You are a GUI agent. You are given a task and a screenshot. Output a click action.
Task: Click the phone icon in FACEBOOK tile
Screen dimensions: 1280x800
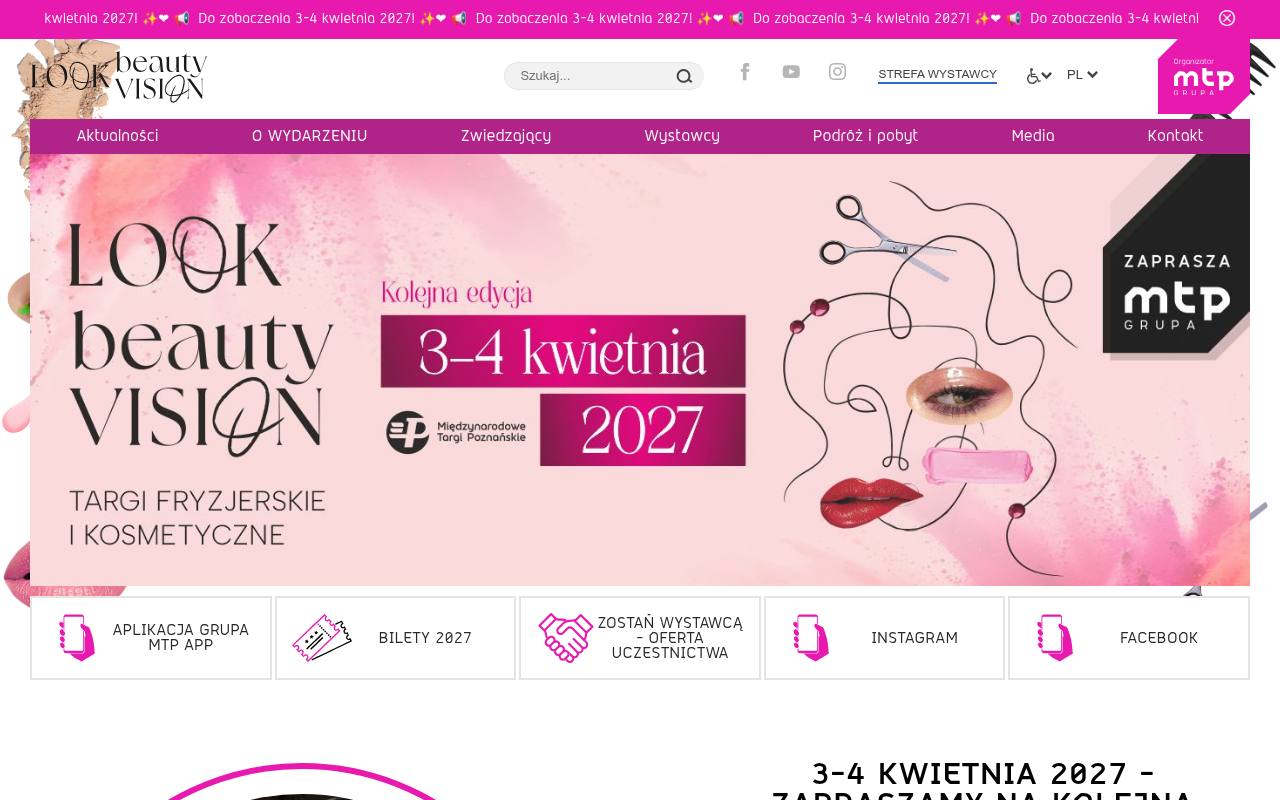1055,638
